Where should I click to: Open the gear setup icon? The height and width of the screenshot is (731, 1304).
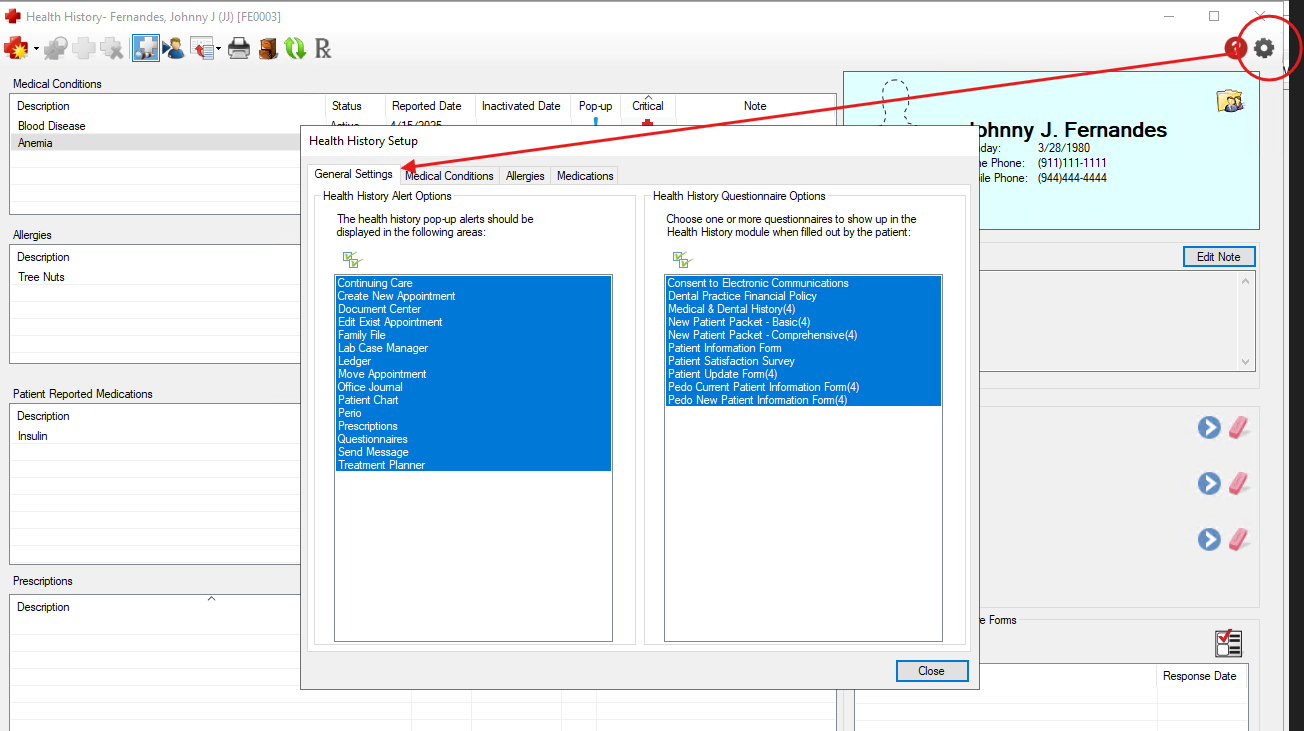(1265, 47)
